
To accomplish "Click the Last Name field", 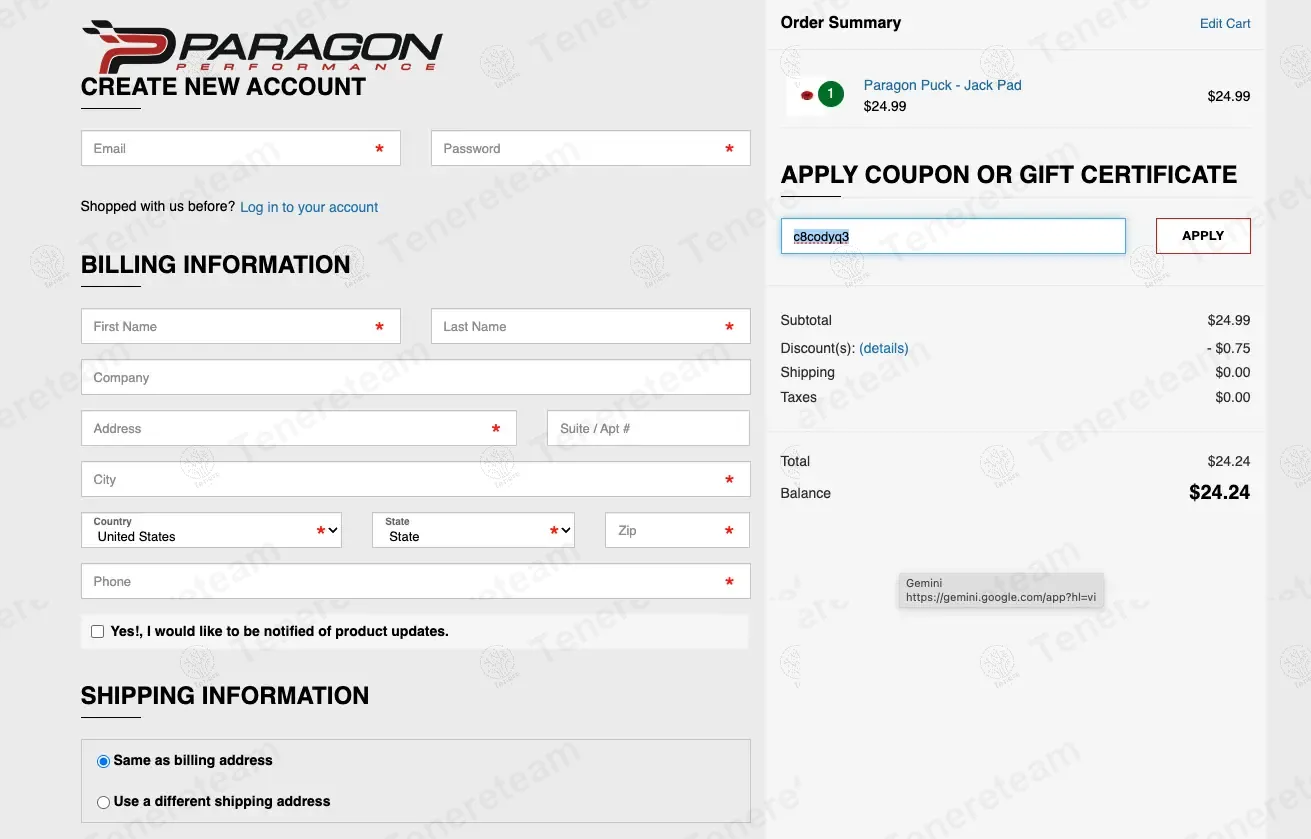I will coord(580,327).
